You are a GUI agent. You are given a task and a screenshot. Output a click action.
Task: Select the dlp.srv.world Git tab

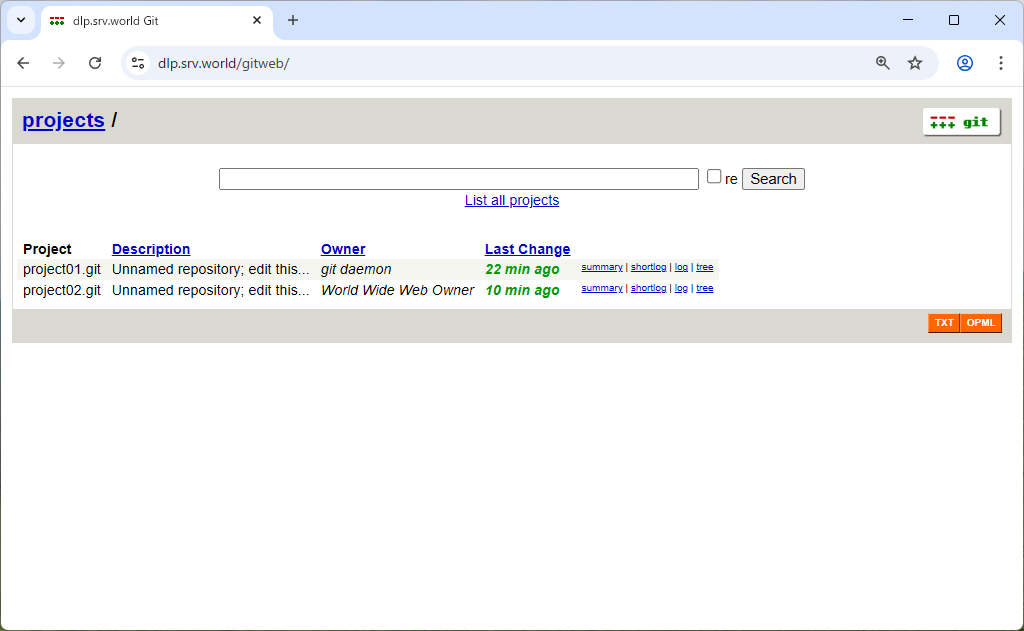point(157,21)
